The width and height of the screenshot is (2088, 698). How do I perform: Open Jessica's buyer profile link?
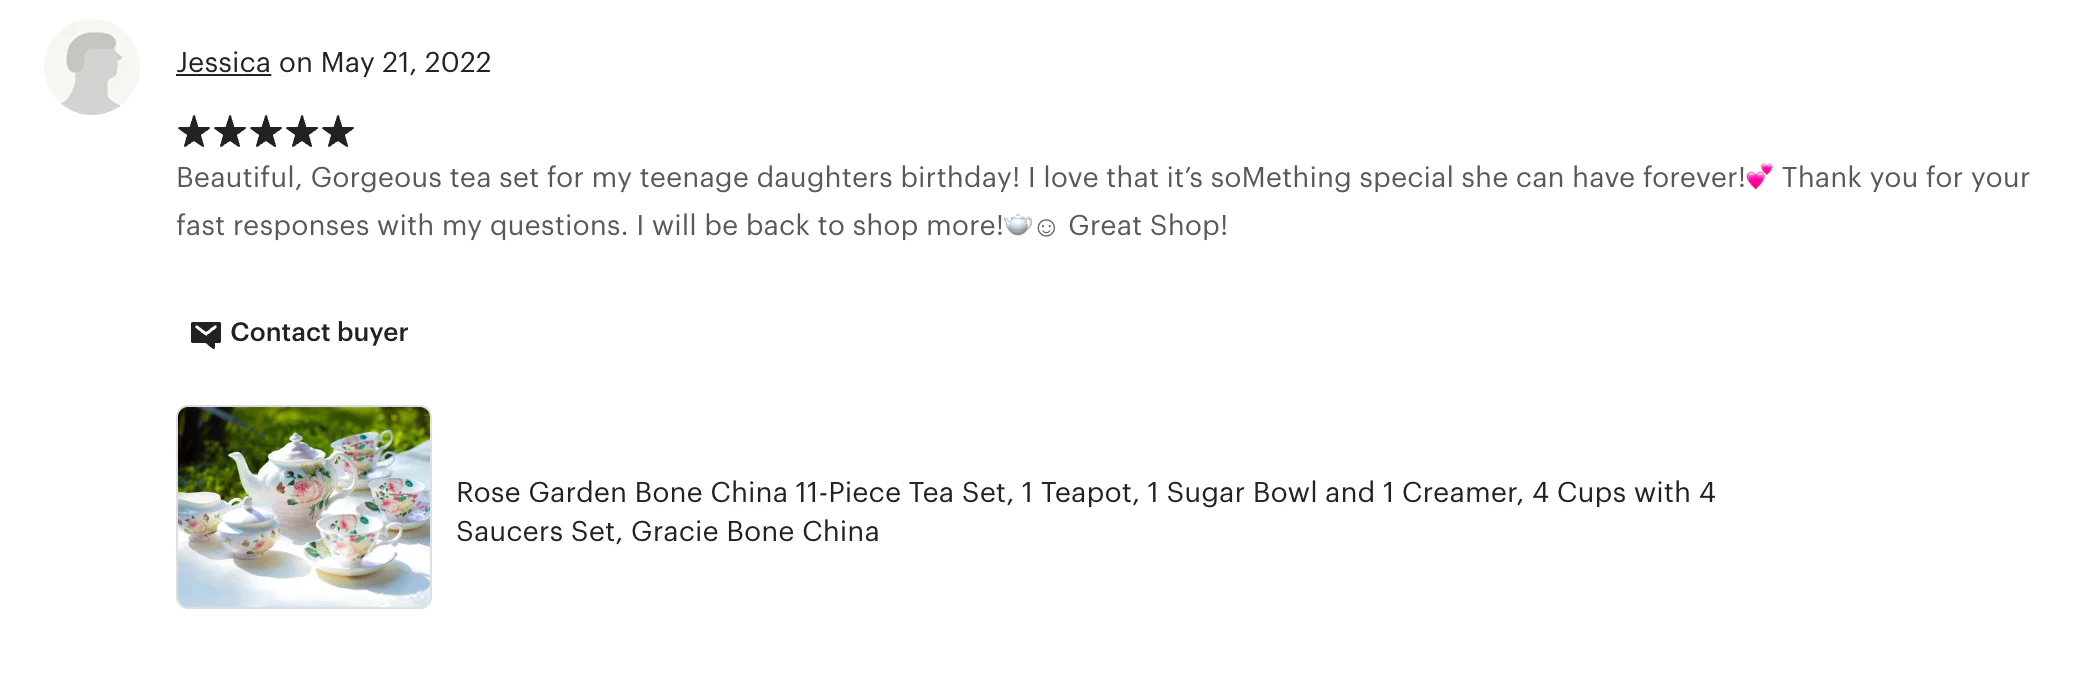[223, 63]
